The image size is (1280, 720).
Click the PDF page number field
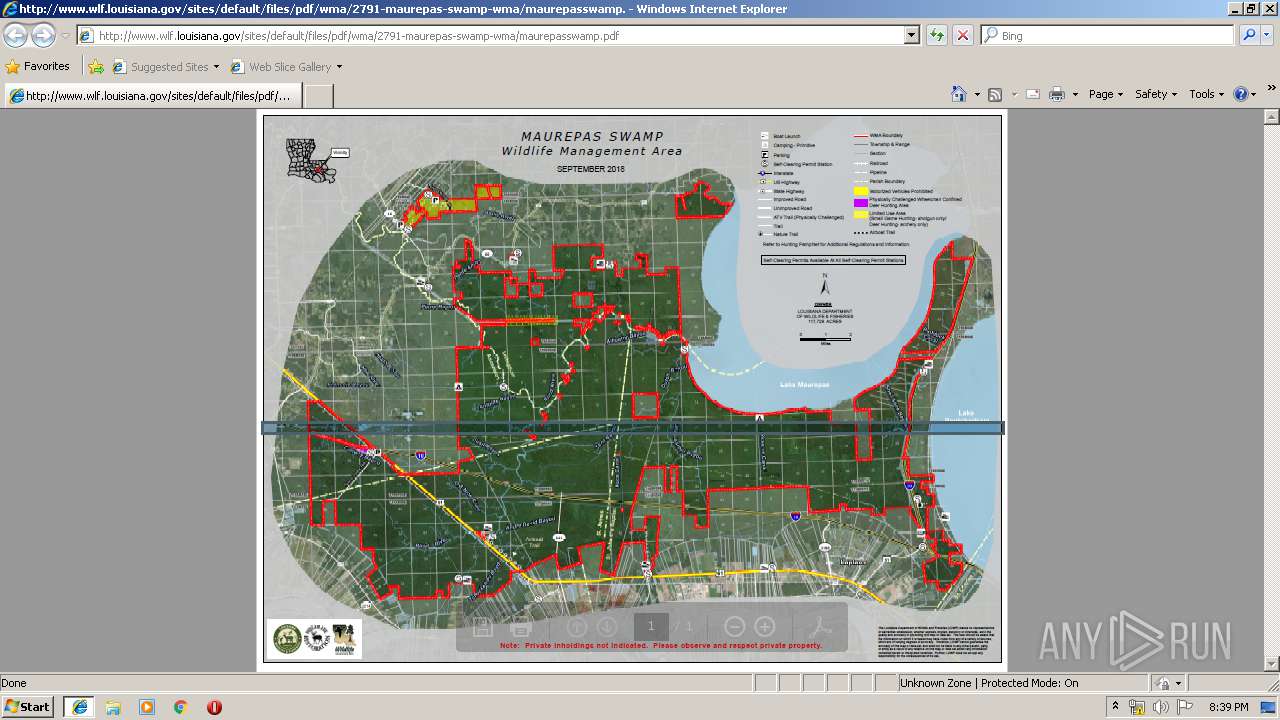[651, 627]
